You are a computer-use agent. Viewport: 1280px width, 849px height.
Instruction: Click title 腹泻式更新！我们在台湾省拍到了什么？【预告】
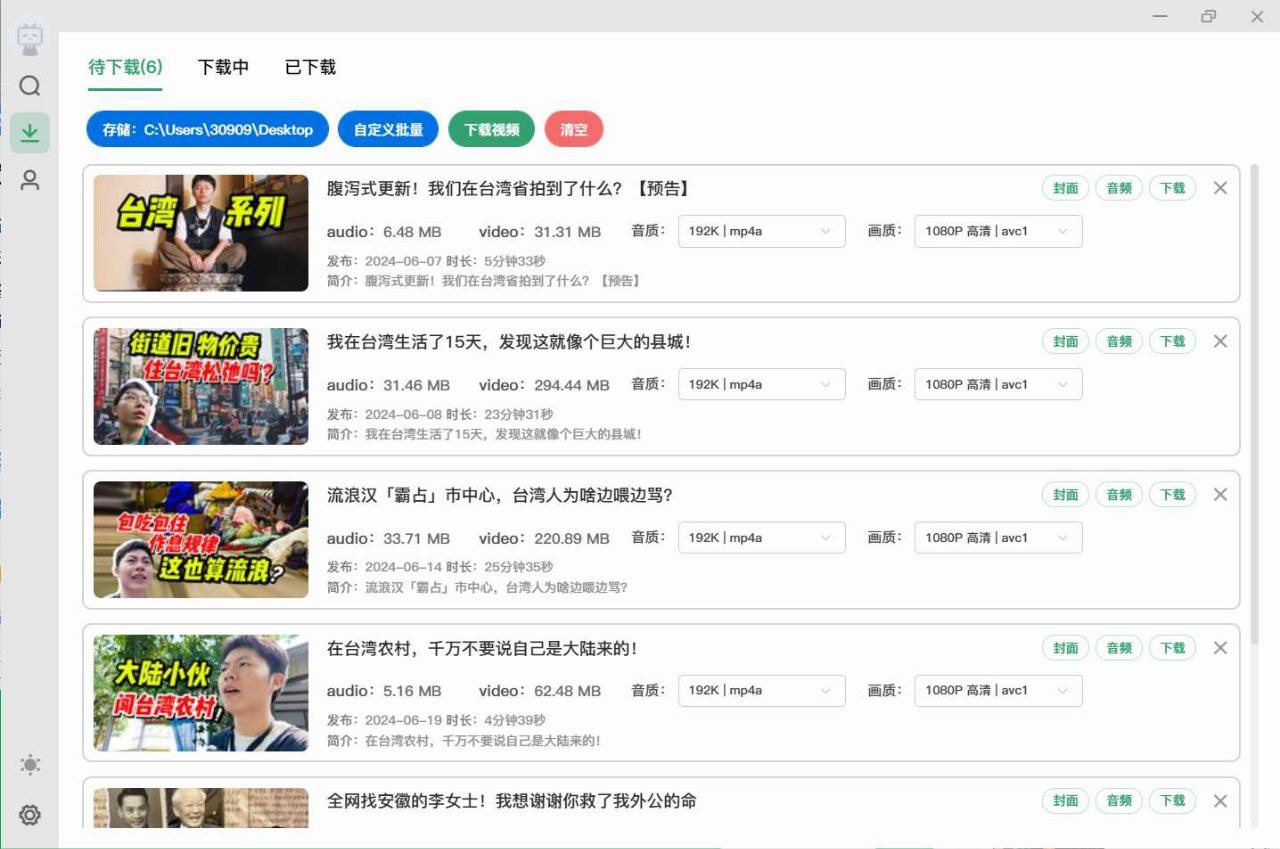[x=508, y=189]
